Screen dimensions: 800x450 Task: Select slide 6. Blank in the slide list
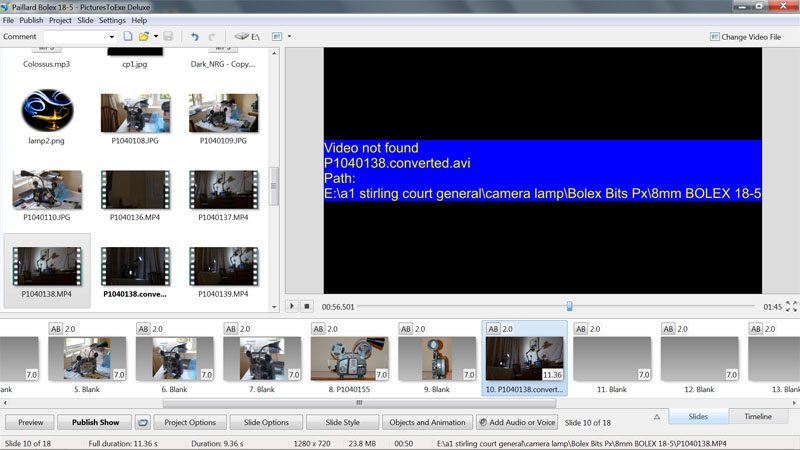(x=174, y=359)
